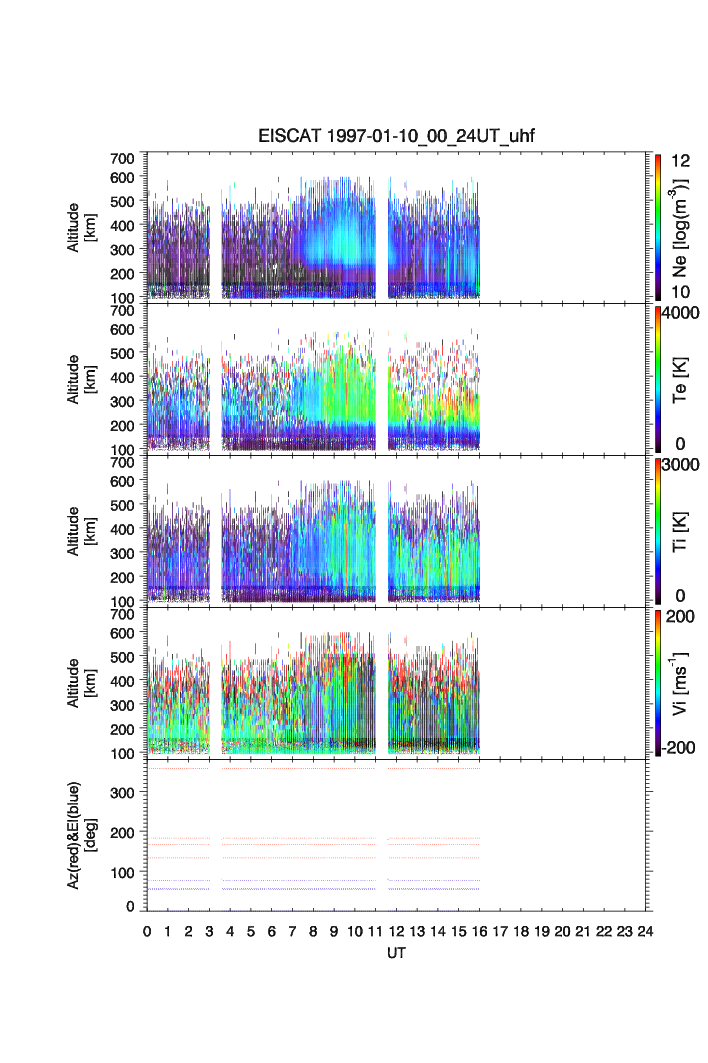This screenshot has height=1063, width=708.
Task: Click hour 3 on the UT axis
Action: tap(210, 931)
